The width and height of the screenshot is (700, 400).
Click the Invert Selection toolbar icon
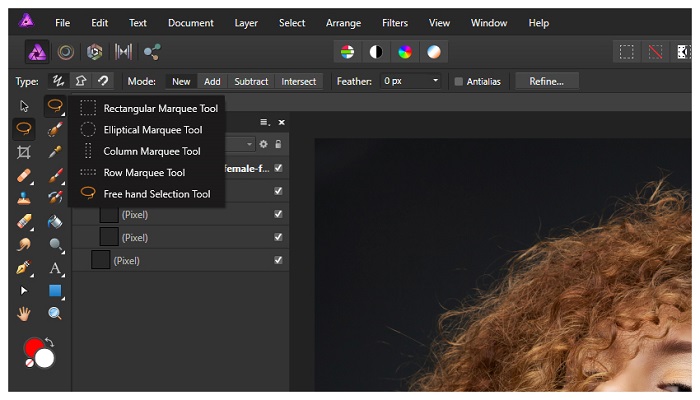click(x=683, y=52)
